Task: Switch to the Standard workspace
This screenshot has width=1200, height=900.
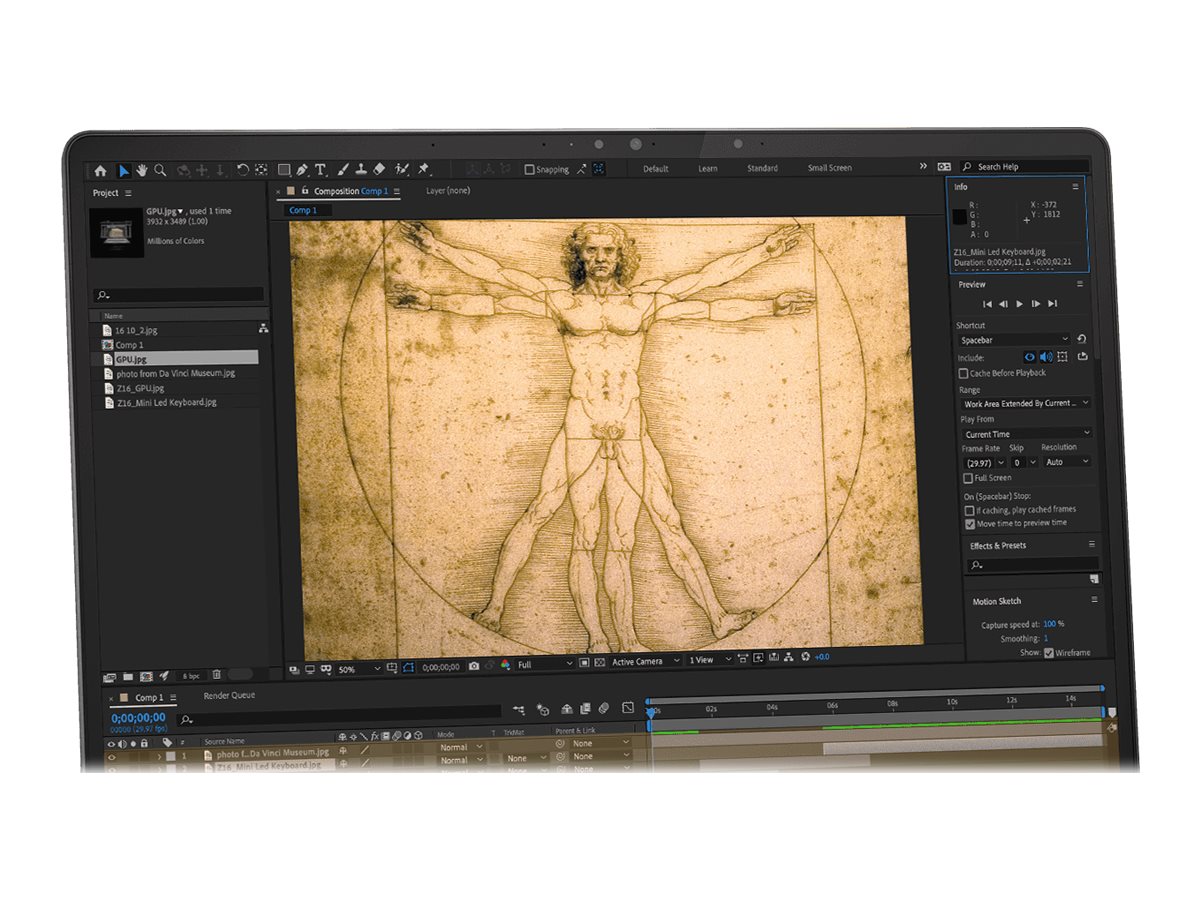Action: pyautogui.click(x=762, y=168)
